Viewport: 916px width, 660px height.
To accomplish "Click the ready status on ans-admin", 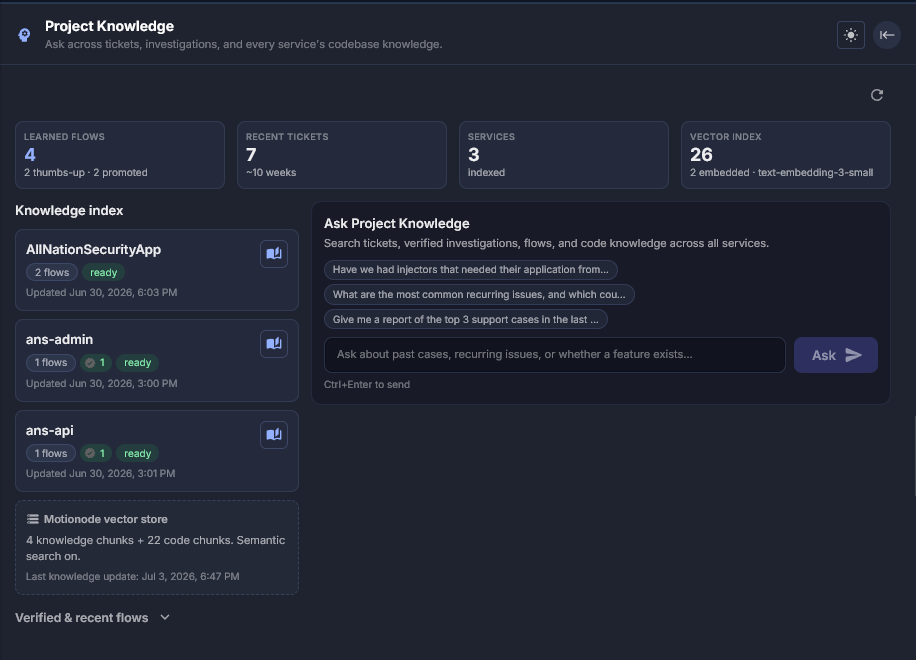I will coord(137,363).
